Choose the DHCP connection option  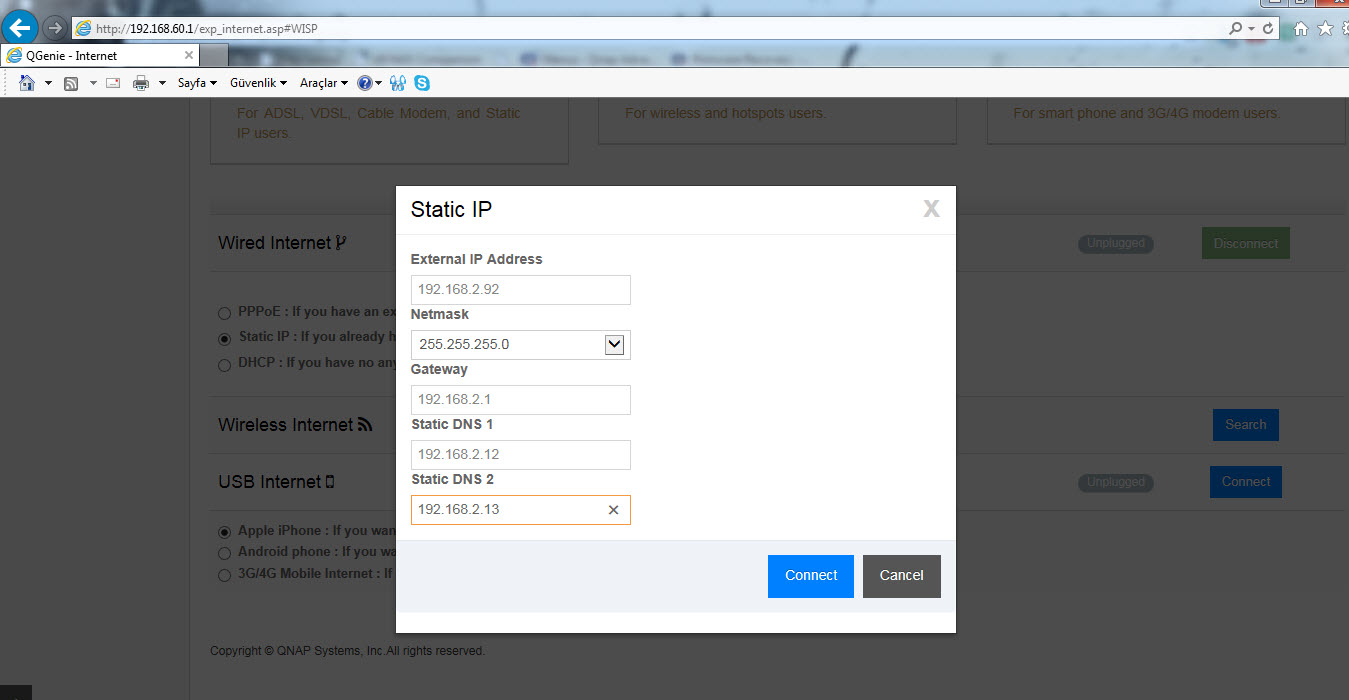click(x=225, y=364)
